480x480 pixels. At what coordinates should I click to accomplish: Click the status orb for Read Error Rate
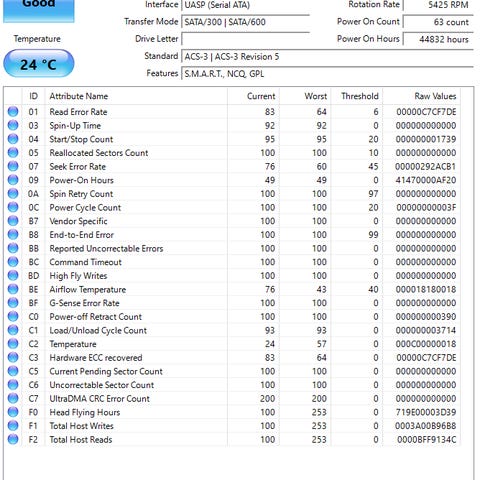tap(13, 112)
